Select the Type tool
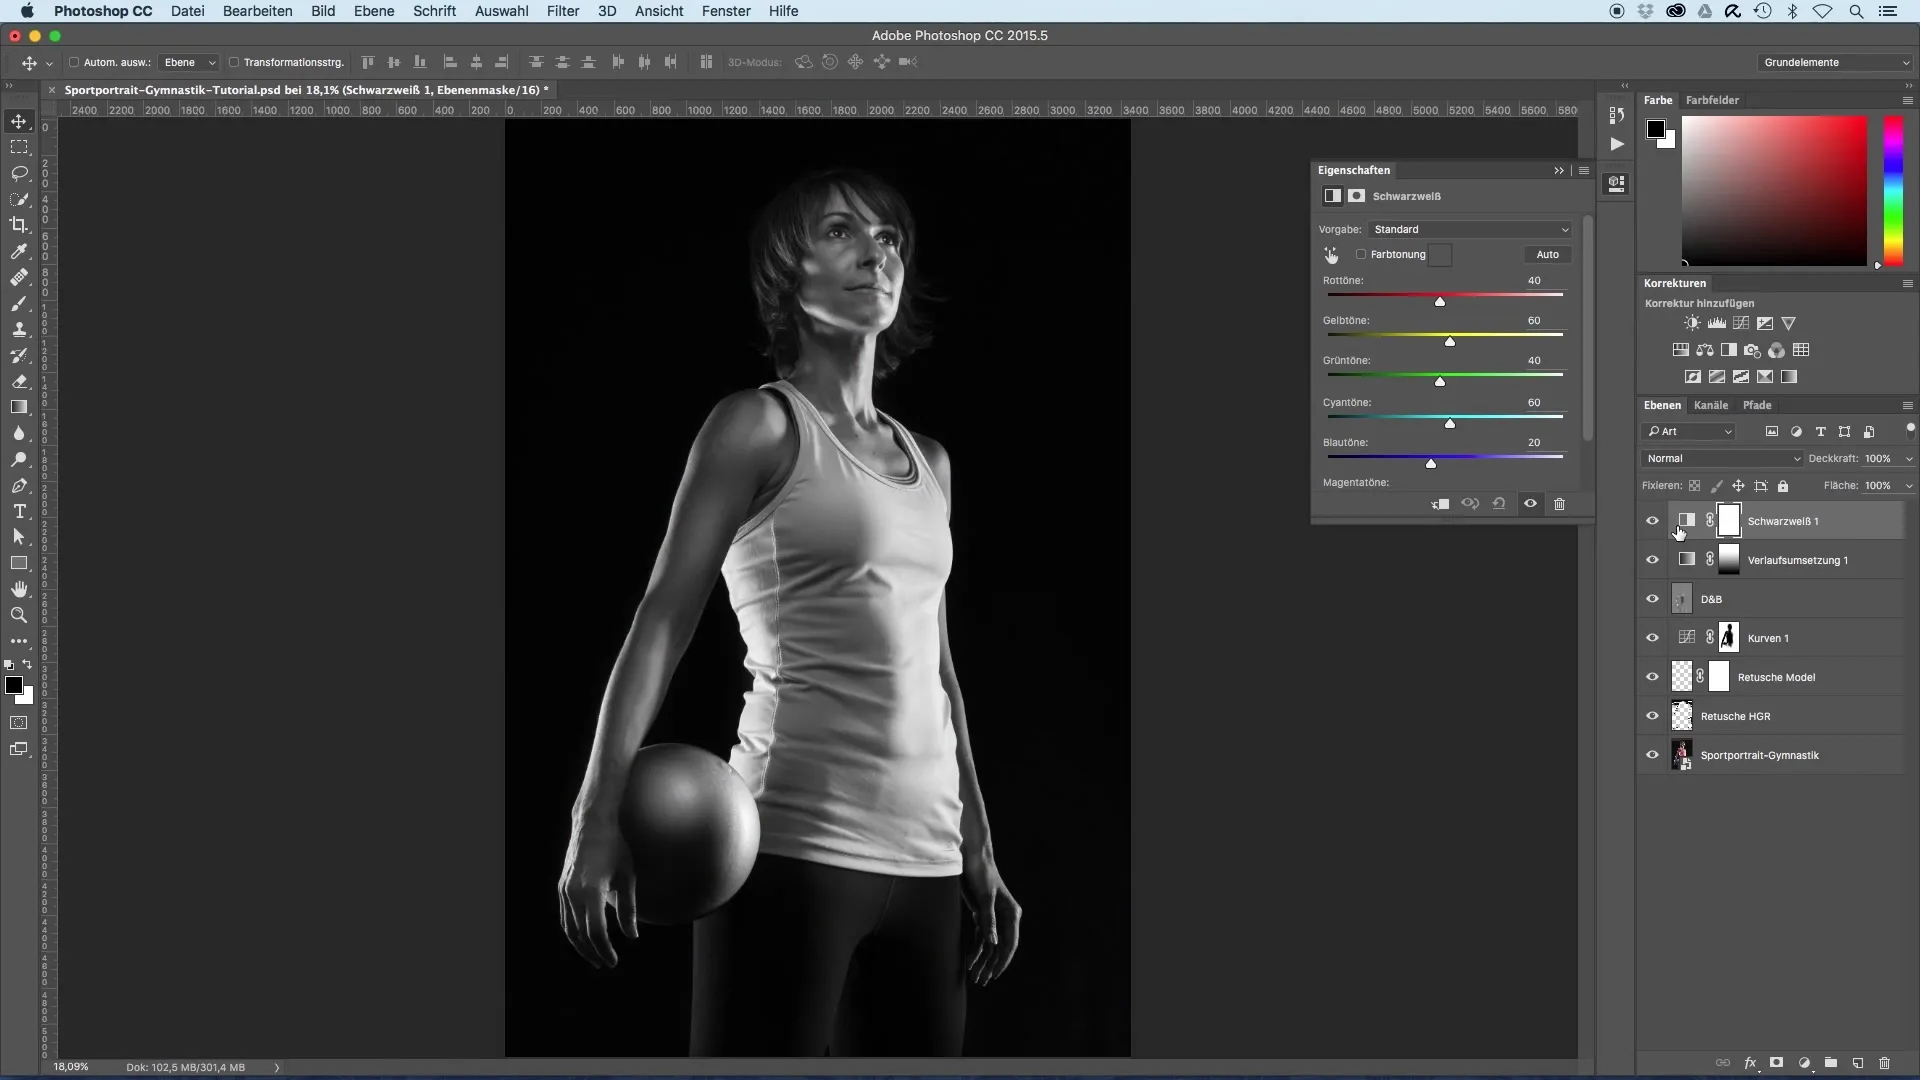This screenshot has width=1920, height=1080. point(19,511)
